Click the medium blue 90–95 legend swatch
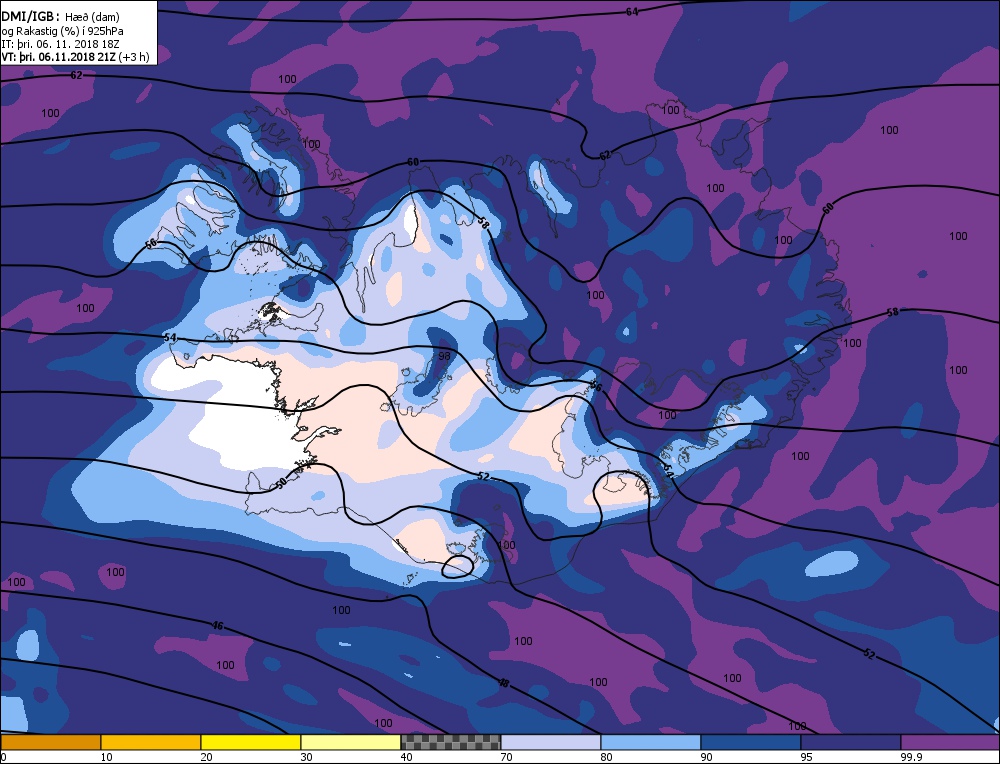Viewport: 1000px width, 764px height. click(x=751, y=742)
